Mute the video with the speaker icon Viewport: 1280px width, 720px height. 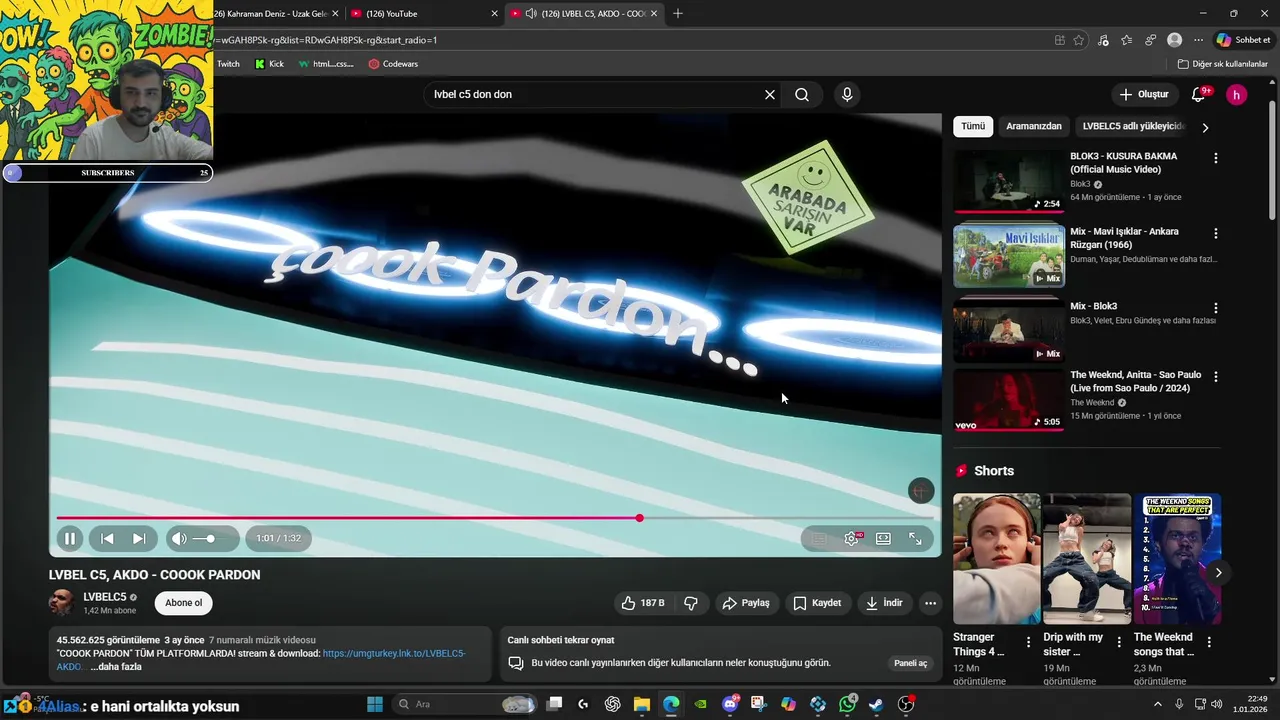coord(179,538)
